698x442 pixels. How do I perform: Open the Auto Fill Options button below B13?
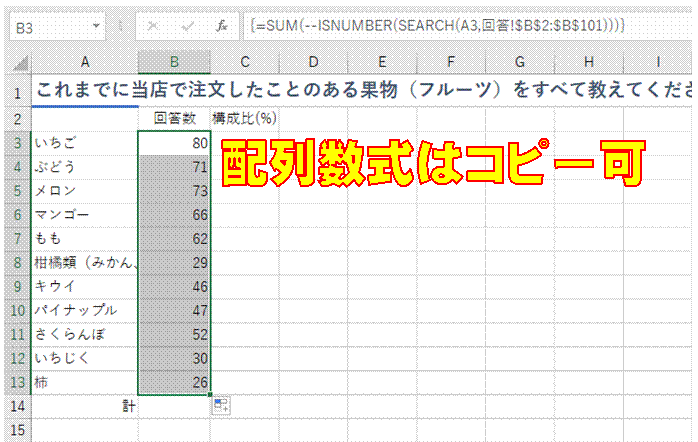[221, 406]
